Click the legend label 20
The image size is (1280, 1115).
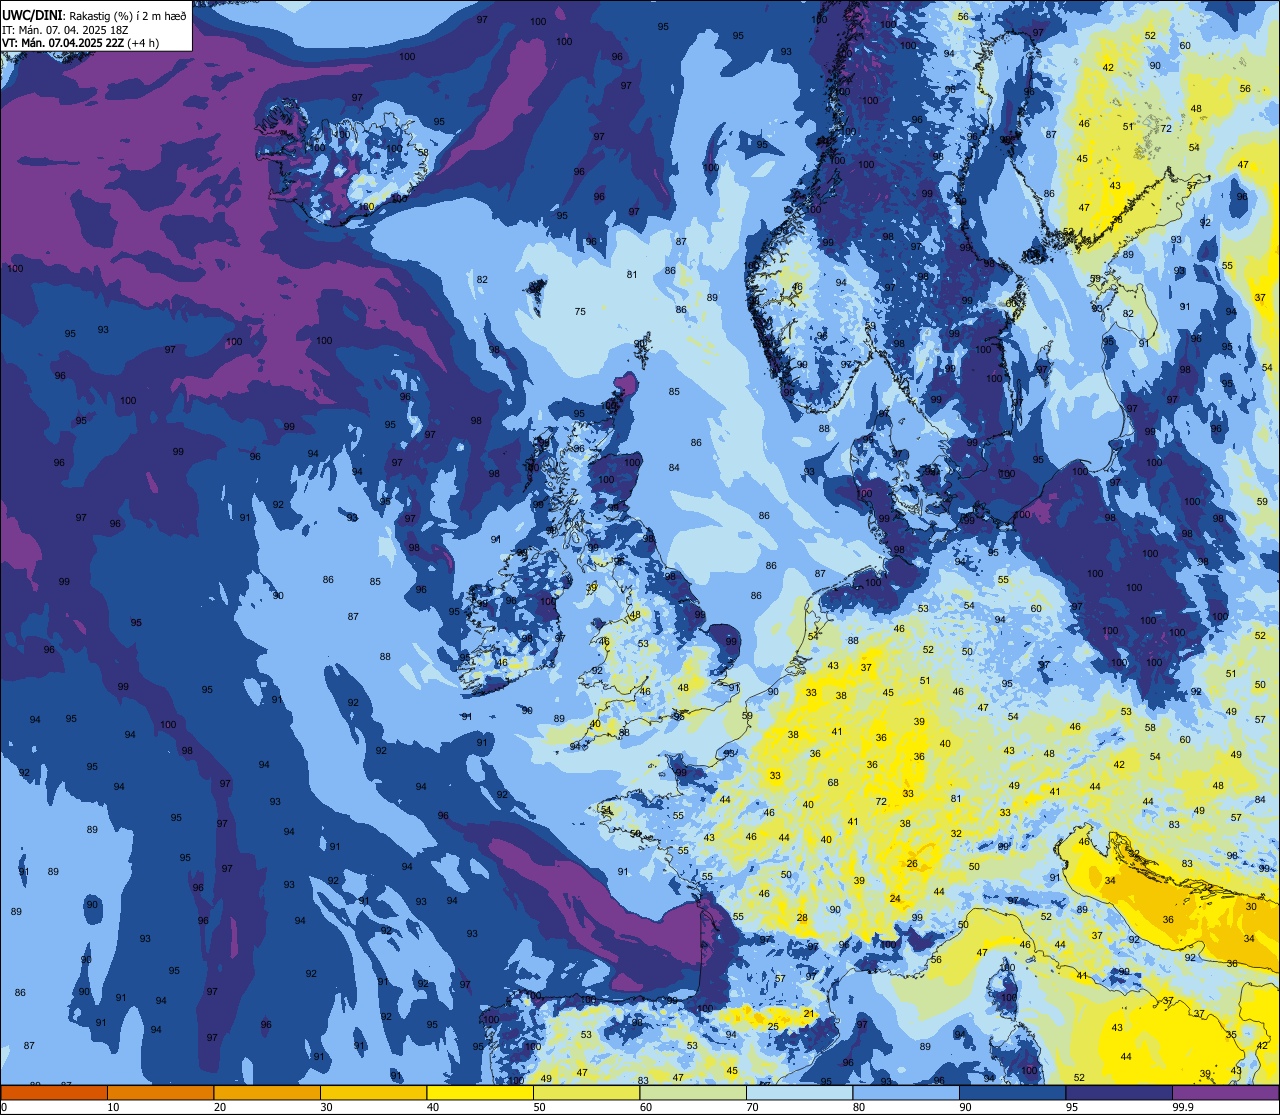[x=220, y=1107]
